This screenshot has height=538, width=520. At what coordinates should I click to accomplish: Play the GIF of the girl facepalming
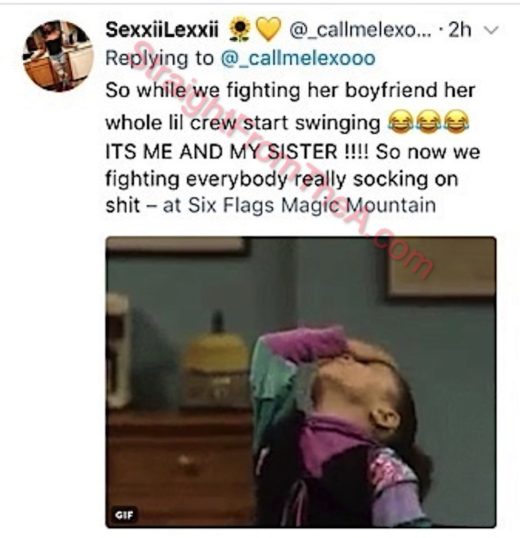point(301,382)
